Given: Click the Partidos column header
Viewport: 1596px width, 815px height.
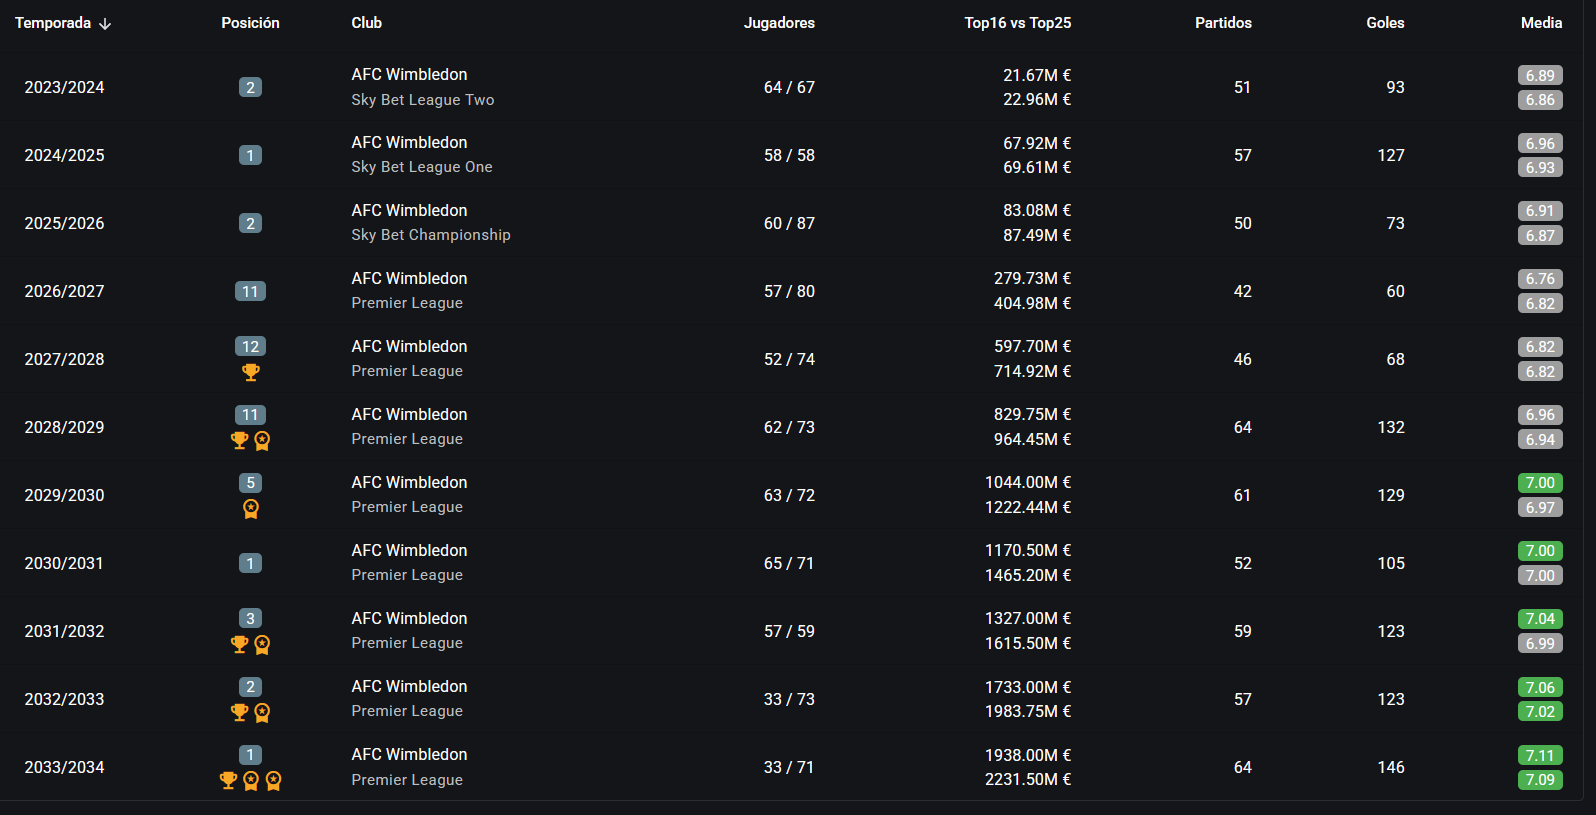Looking at the screenshot, I should point(1223,23).
